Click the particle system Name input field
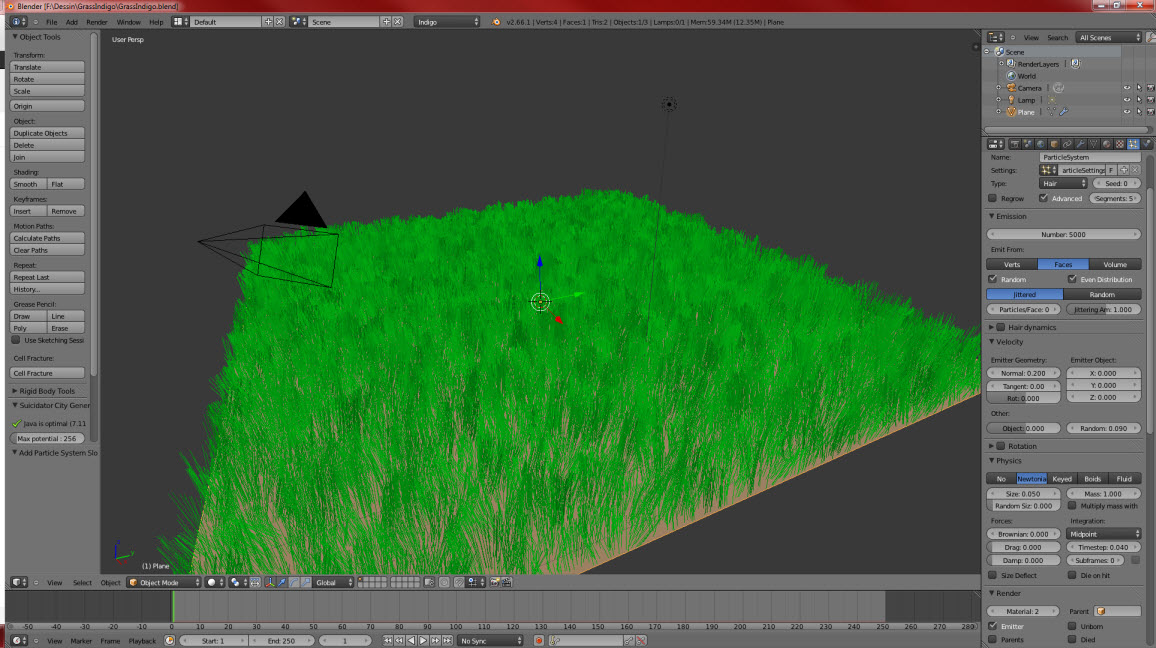This screenshot has height=648, width=1156. click(x=1089, y=157)
